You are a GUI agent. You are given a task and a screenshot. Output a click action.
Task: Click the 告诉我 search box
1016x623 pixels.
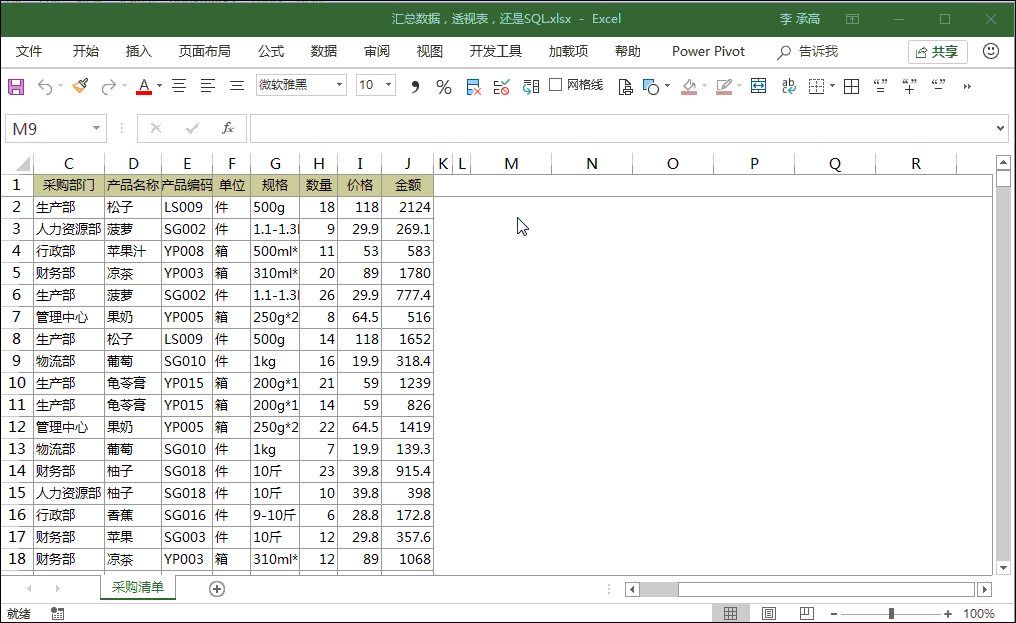808,51
